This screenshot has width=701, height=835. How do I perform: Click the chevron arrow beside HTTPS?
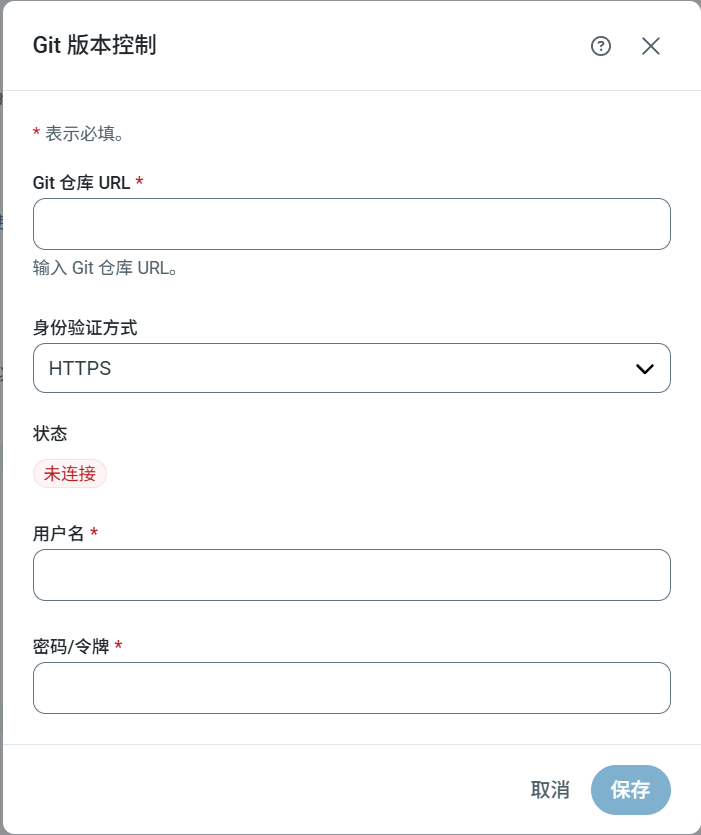(645, 369)
